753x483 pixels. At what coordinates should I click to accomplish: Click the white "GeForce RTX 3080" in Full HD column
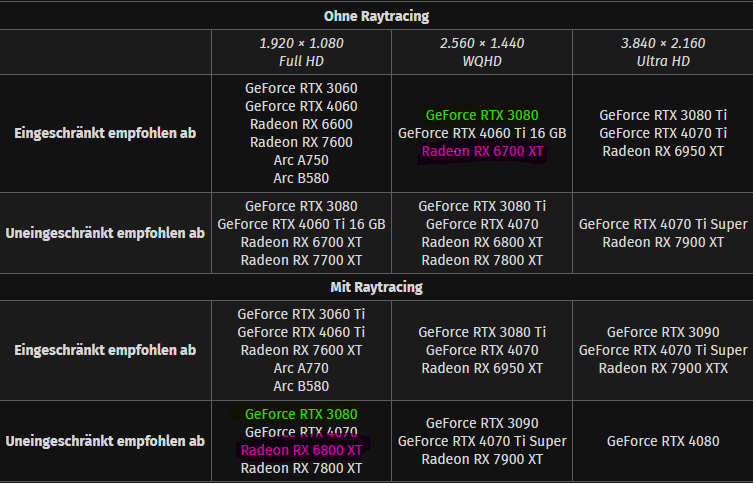coord(302,206)
